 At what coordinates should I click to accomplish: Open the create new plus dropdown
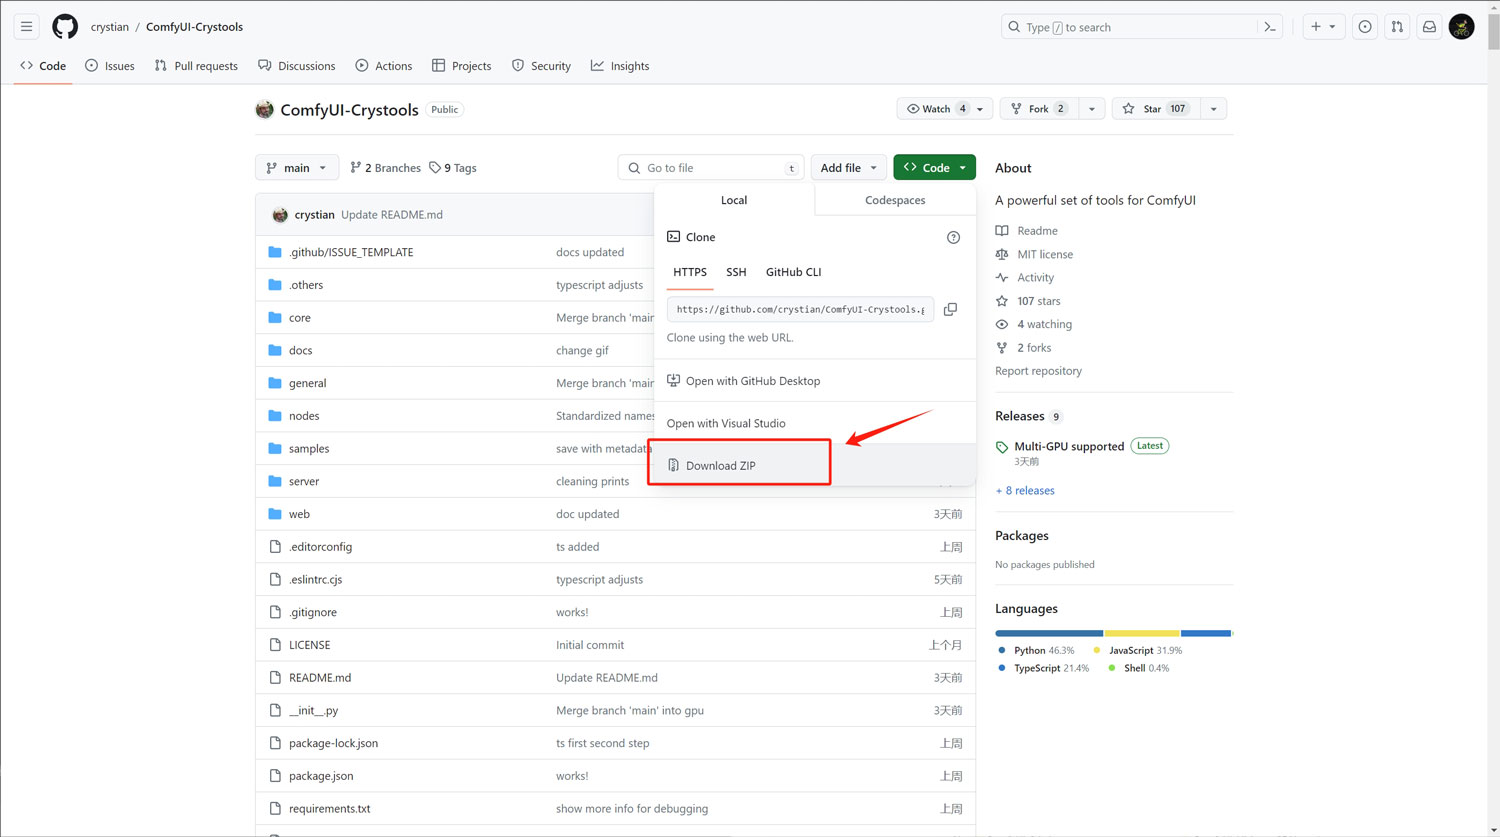(1322, 27)
